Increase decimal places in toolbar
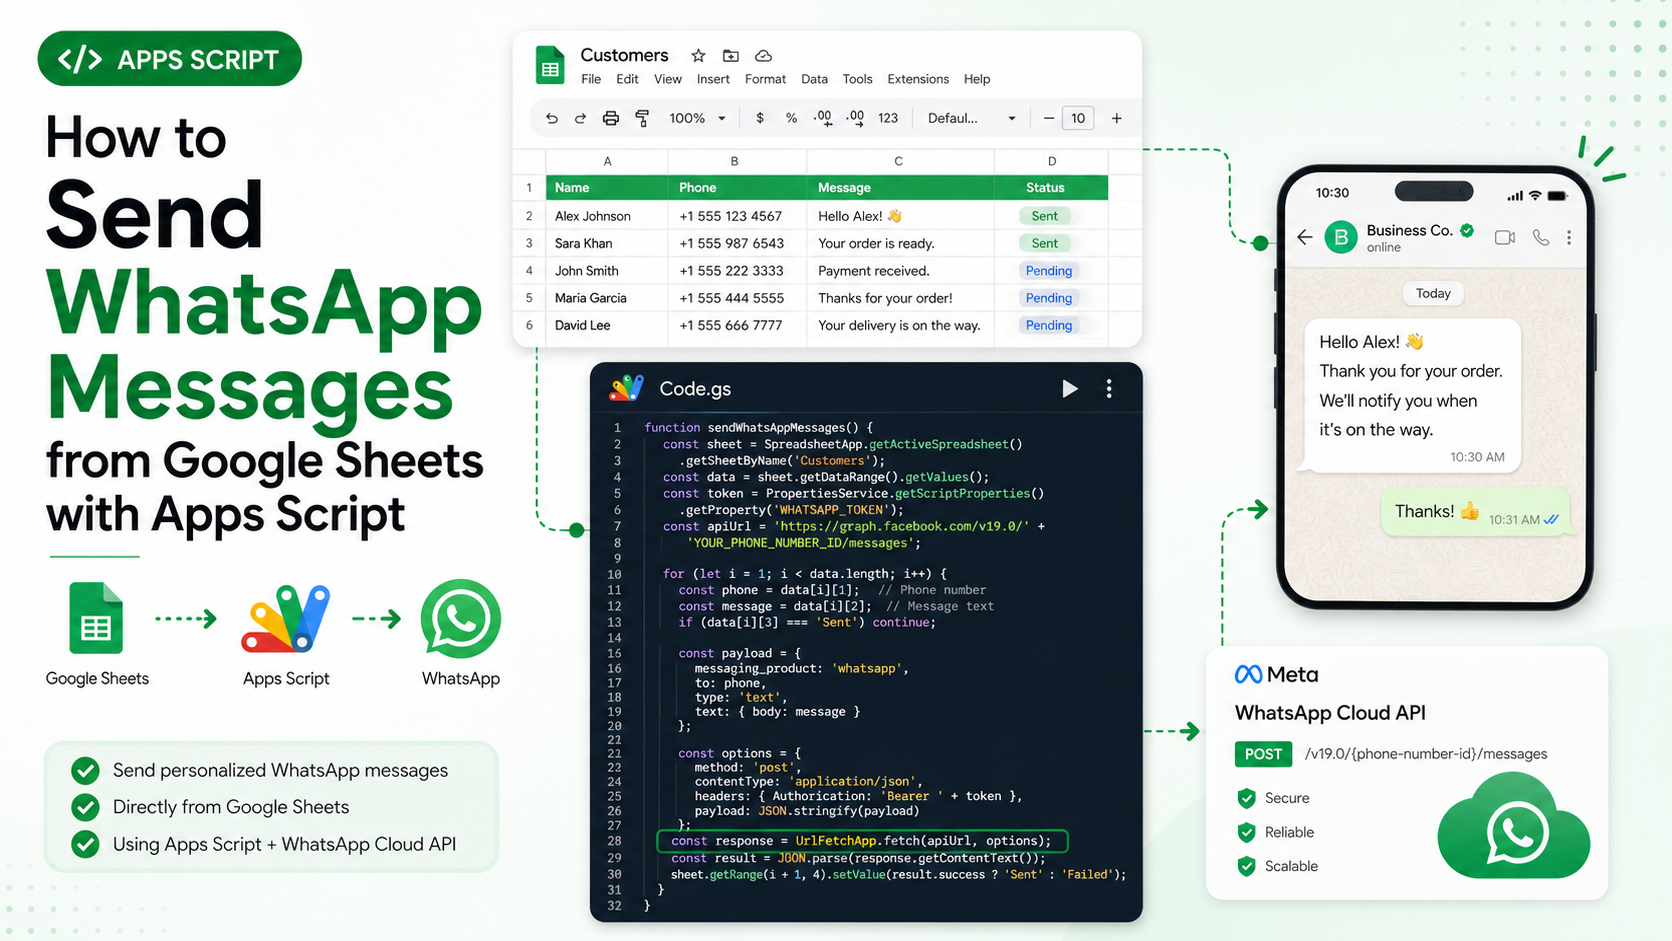 [855, 118]
